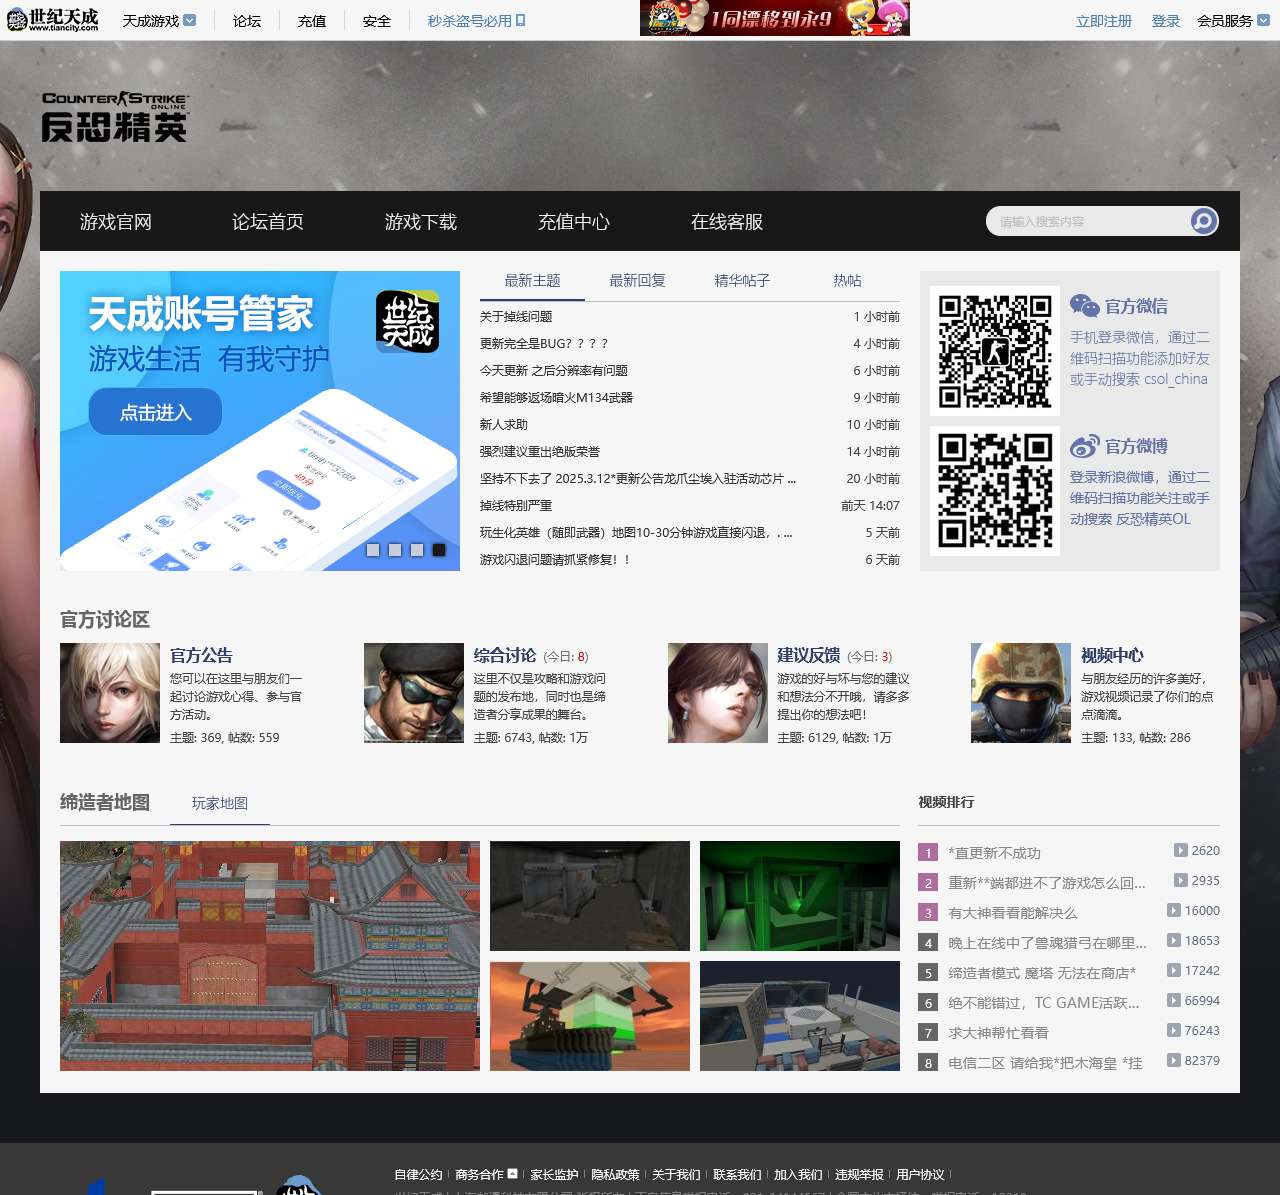Screen dimensions: 1280x1195
Task: Click the 登录 link
Action: coord(1166,20)
